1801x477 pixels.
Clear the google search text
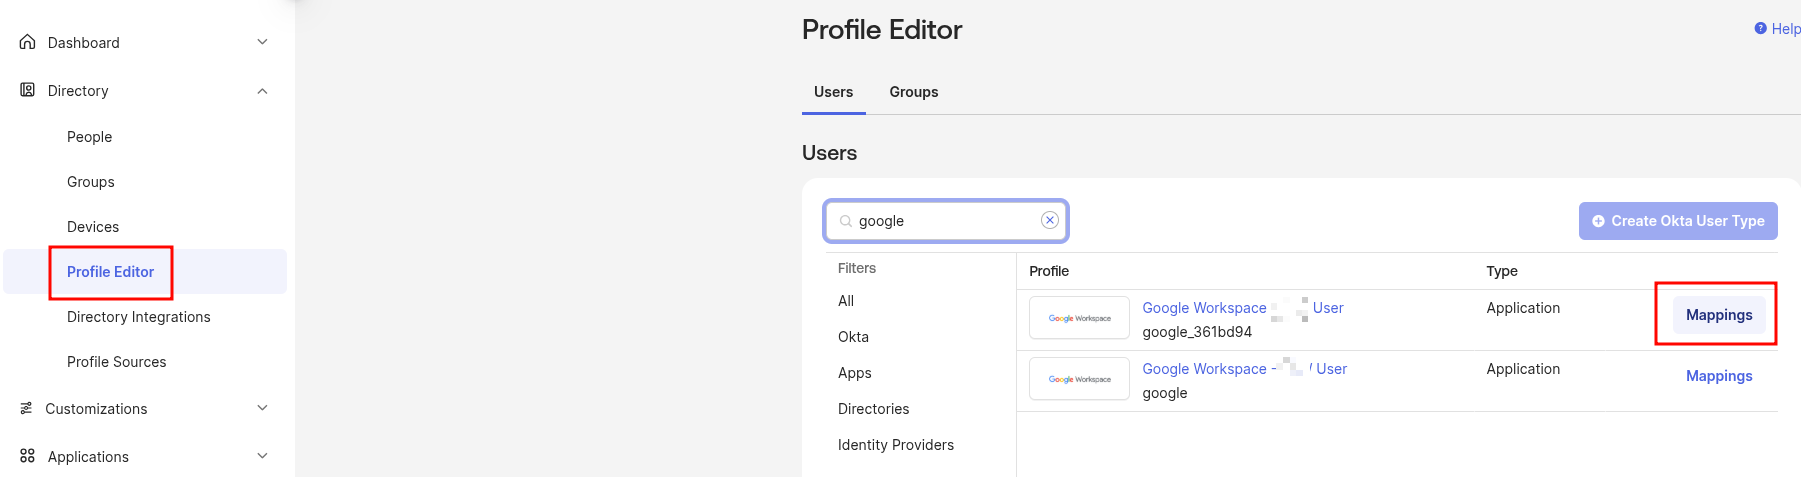[x=1049, y=220]
